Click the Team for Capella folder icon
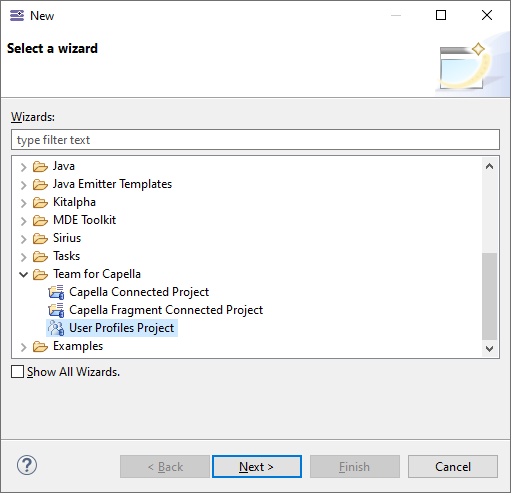 point(40,274)
